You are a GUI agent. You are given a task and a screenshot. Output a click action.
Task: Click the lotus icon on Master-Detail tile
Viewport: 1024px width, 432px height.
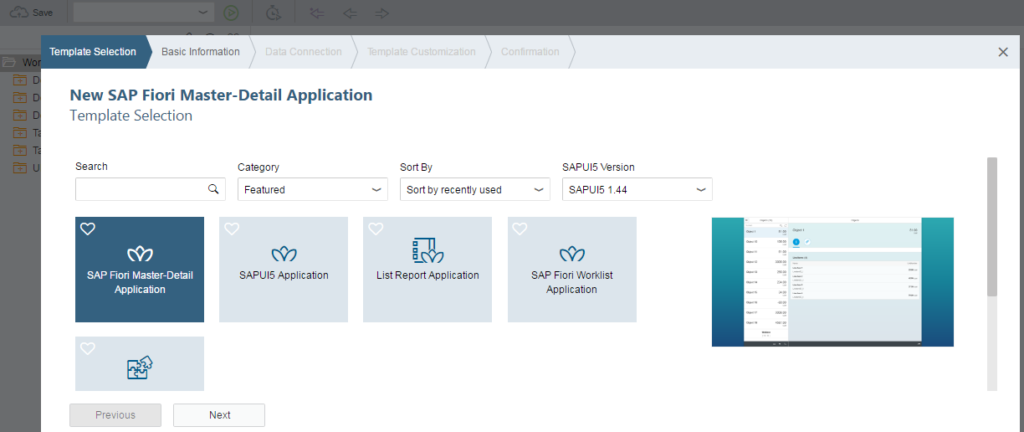coord(140,253)
